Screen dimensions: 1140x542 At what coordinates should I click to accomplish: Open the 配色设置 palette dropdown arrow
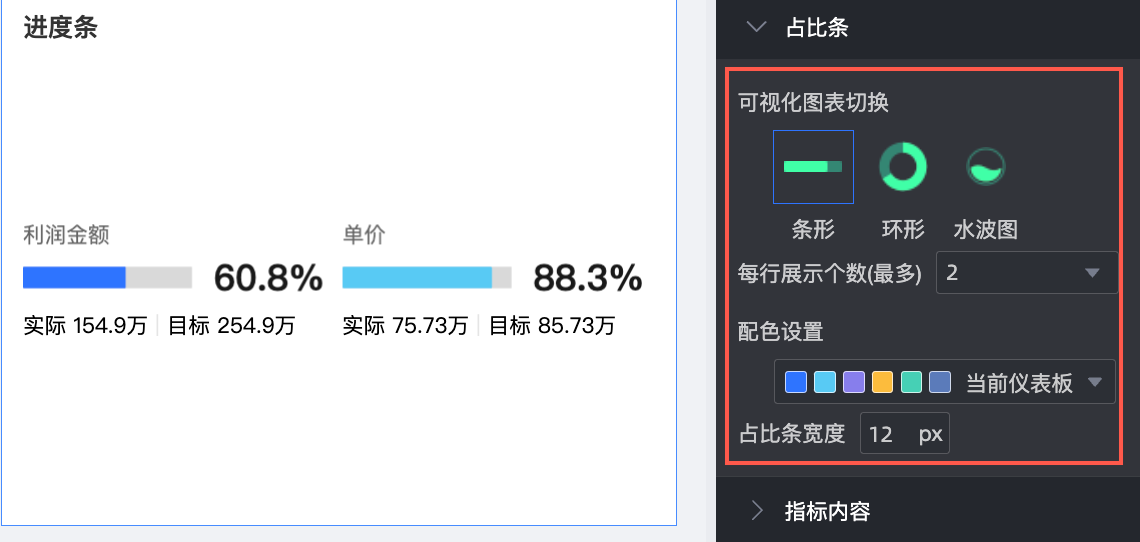1095,382
